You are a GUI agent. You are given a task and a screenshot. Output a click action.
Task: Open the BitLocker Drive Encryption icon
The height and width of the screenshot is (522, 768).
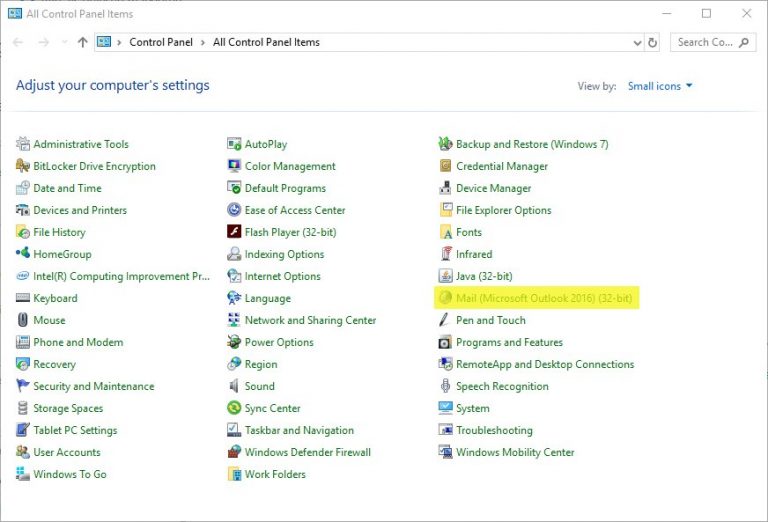point(23,166)
